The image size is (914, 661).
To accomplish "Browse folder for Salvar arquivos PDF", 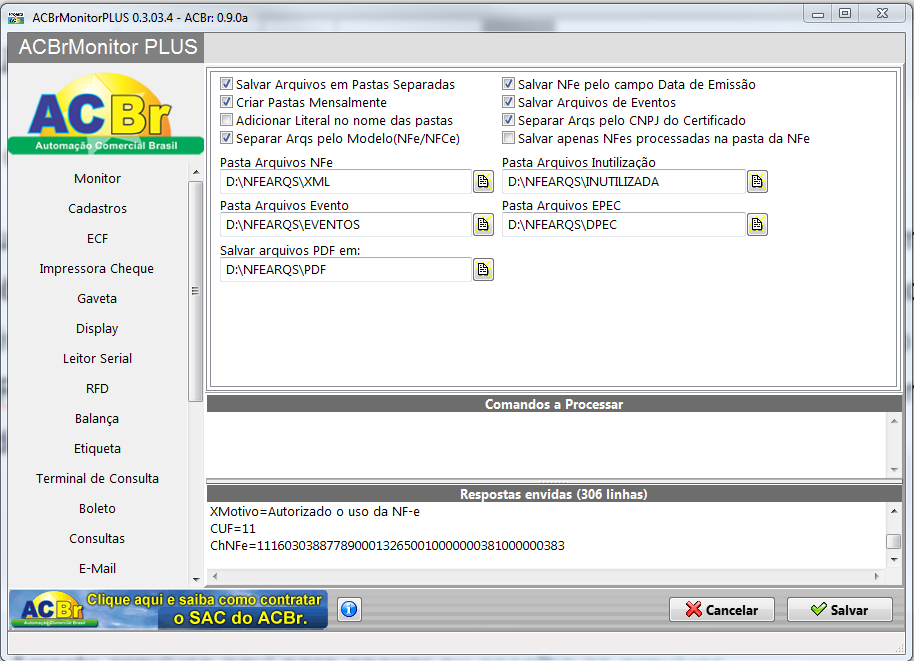I will point(483,269).
